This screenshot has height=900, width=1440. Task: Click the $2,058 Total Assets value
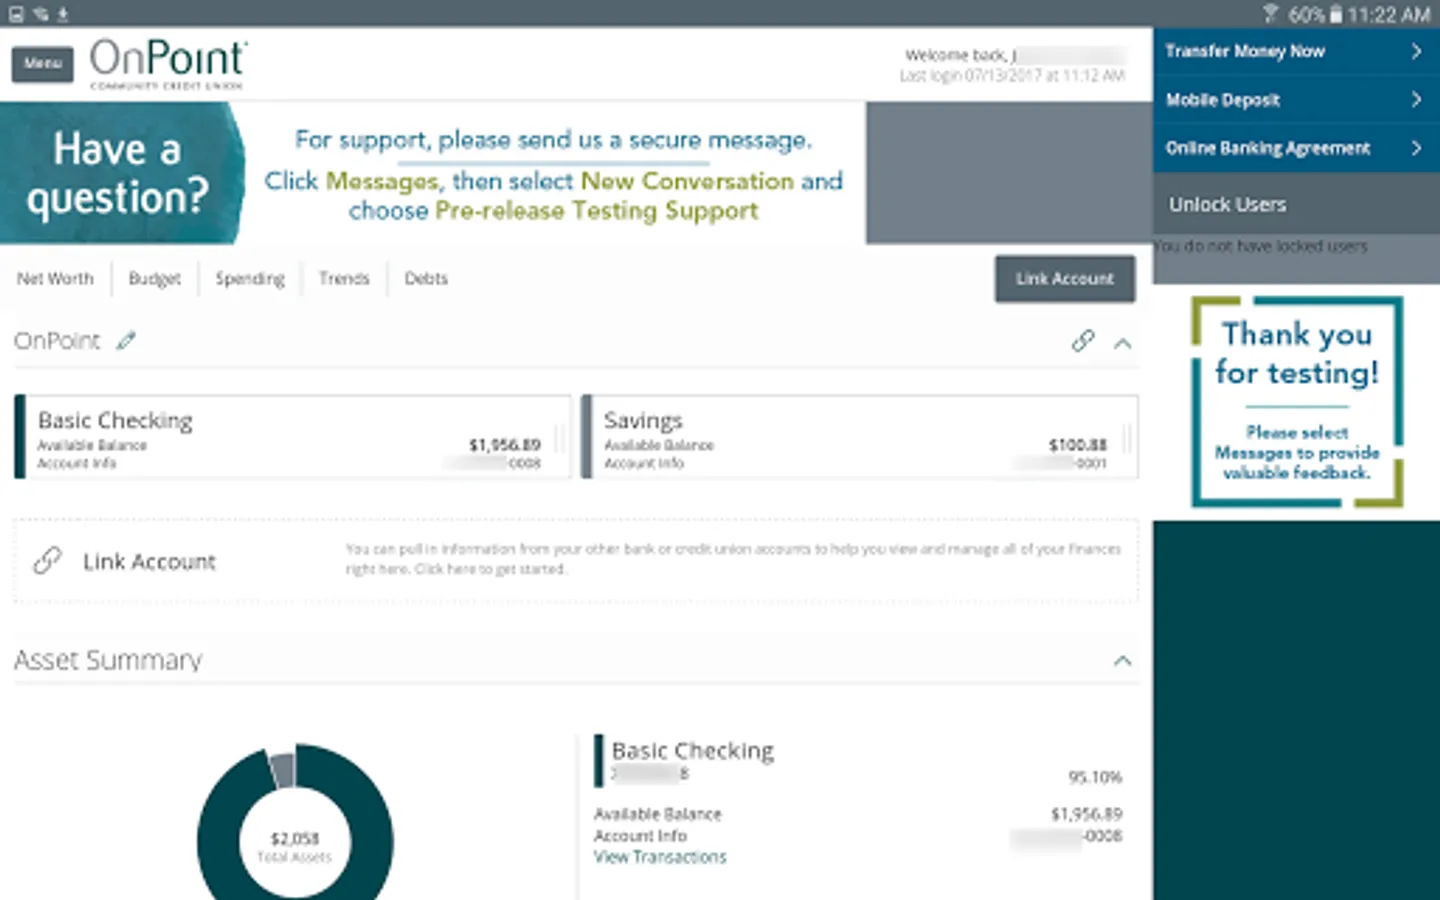coord(295,839)
